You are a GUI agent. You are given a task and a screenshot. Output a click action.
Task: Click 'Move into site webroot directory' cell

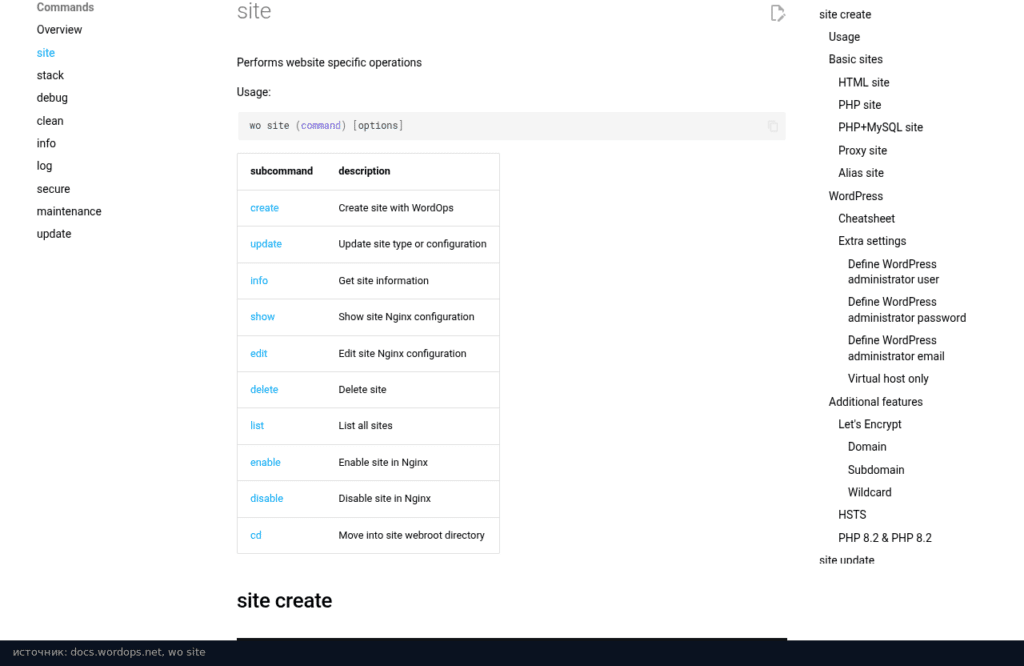(411, 535)
